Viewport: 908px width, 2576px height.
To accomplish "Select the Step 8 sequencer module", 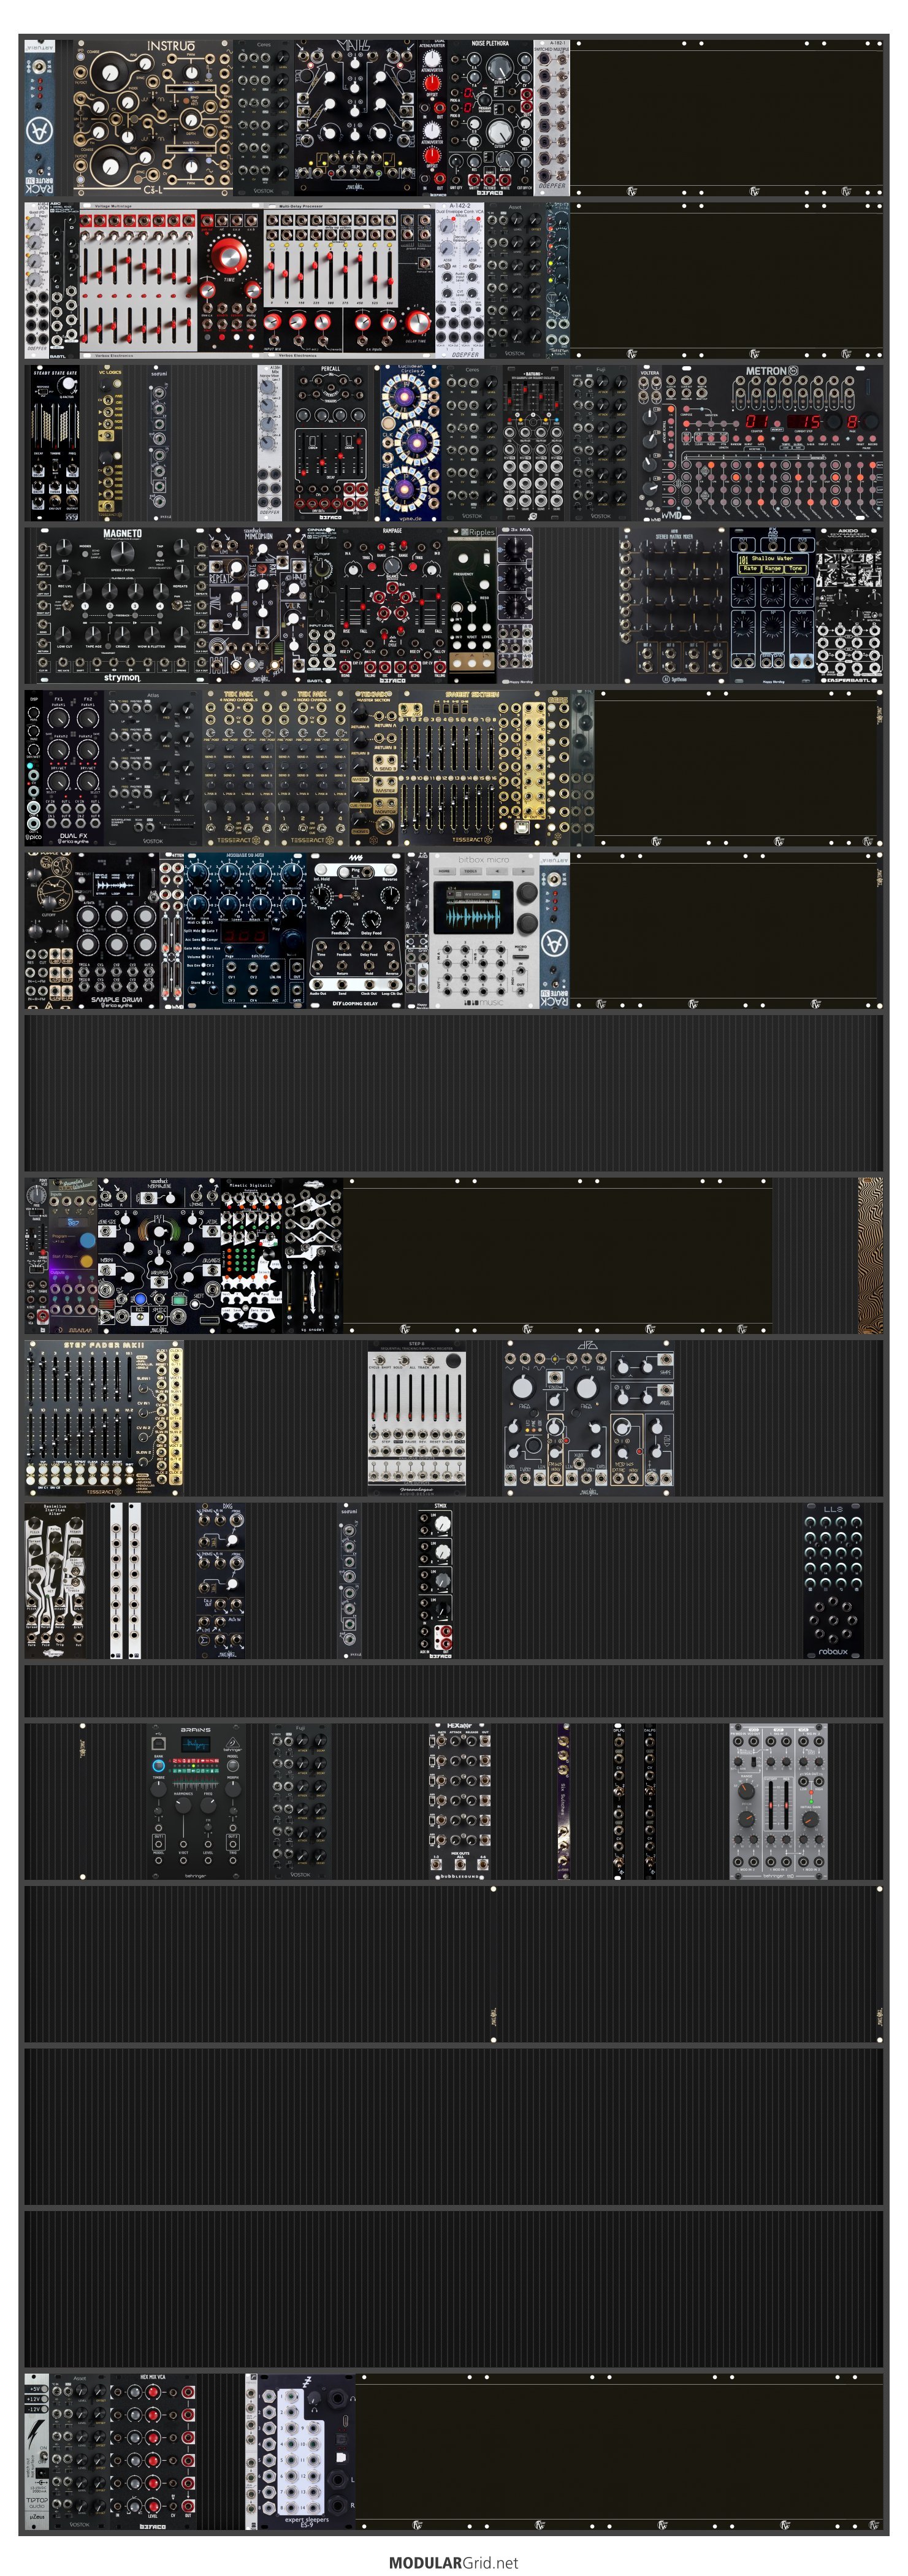I will click(417, 1418).
